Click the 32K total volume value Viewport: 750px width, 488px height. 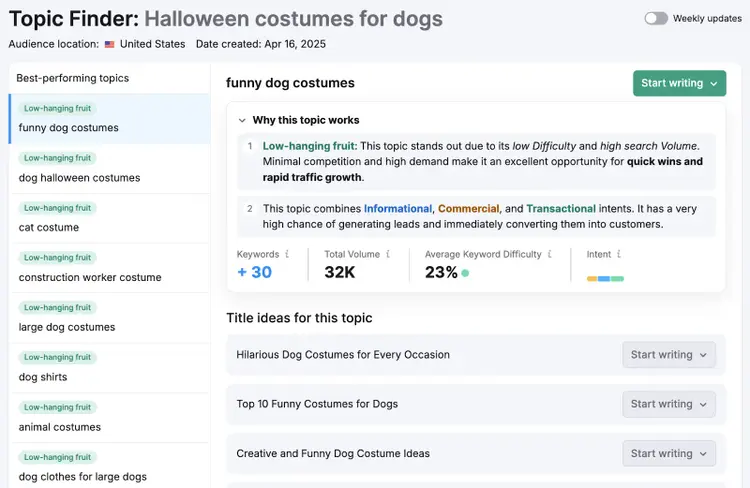coord(340,272)
